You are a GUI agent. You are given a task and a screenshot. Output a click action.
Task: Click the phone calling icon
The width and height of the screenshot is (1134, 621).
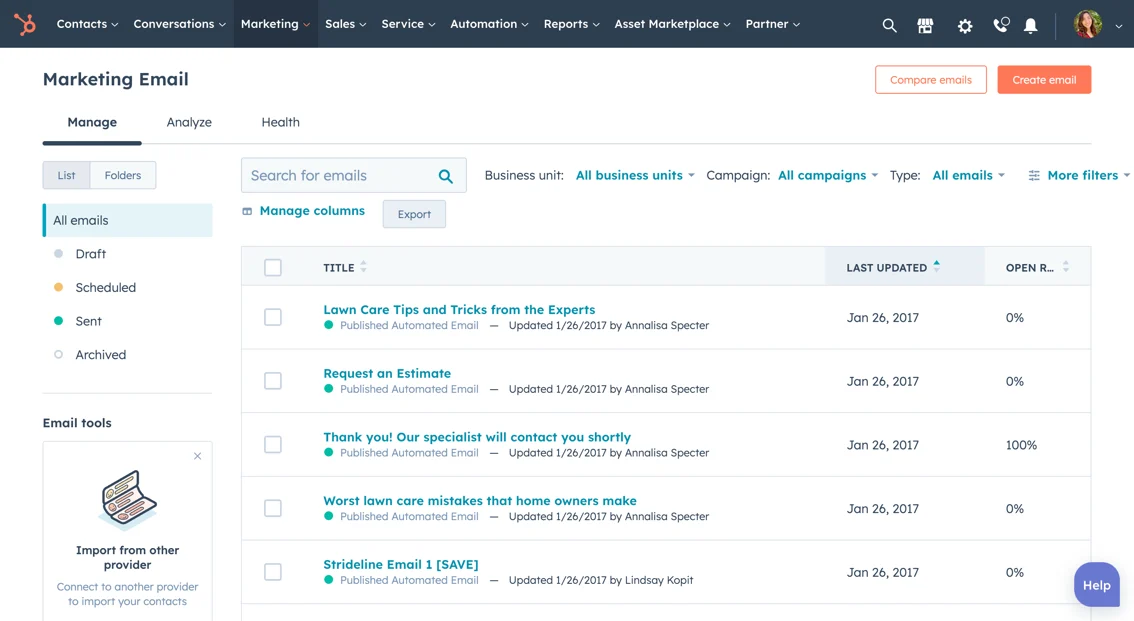(1000, 25)
